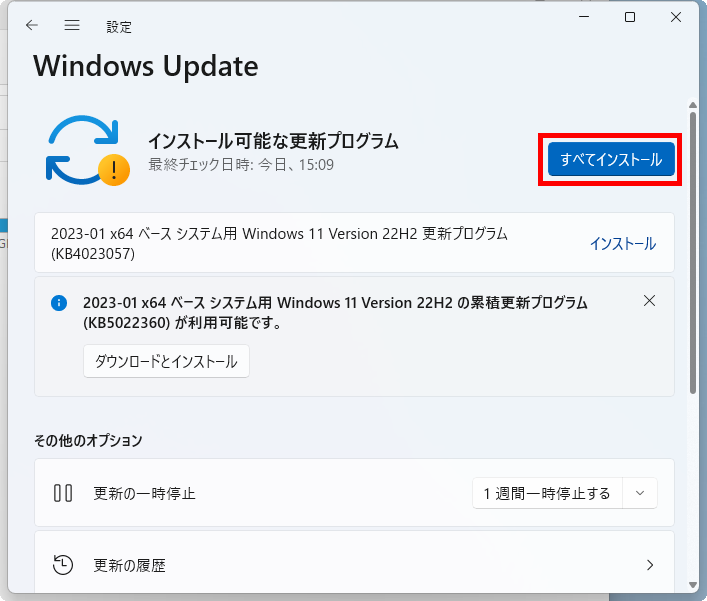Screen dimensions: 707x601
Task: Open 更新の履歴 with the chevron
Action: click(x=650, y=565)
